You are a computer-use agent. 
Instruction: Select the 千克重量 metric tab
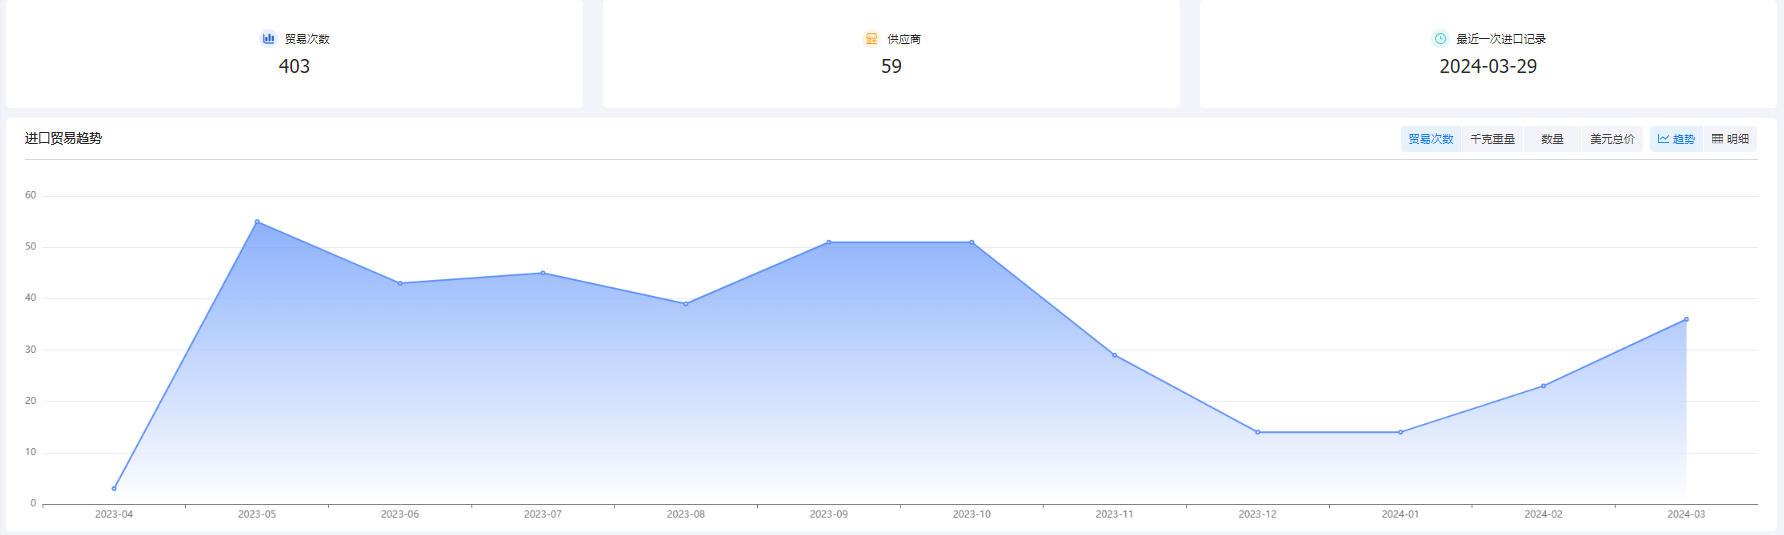point(1492,139)
